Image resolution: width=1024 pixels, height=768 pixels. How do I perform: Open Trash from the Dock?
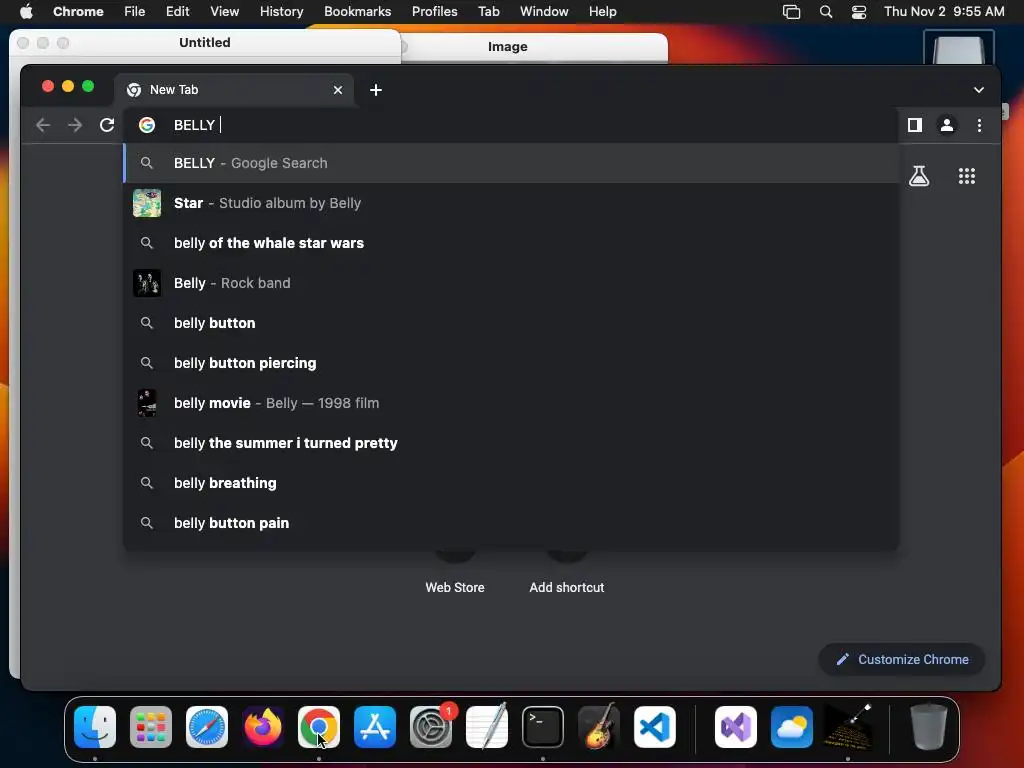(x=928, y=727)
